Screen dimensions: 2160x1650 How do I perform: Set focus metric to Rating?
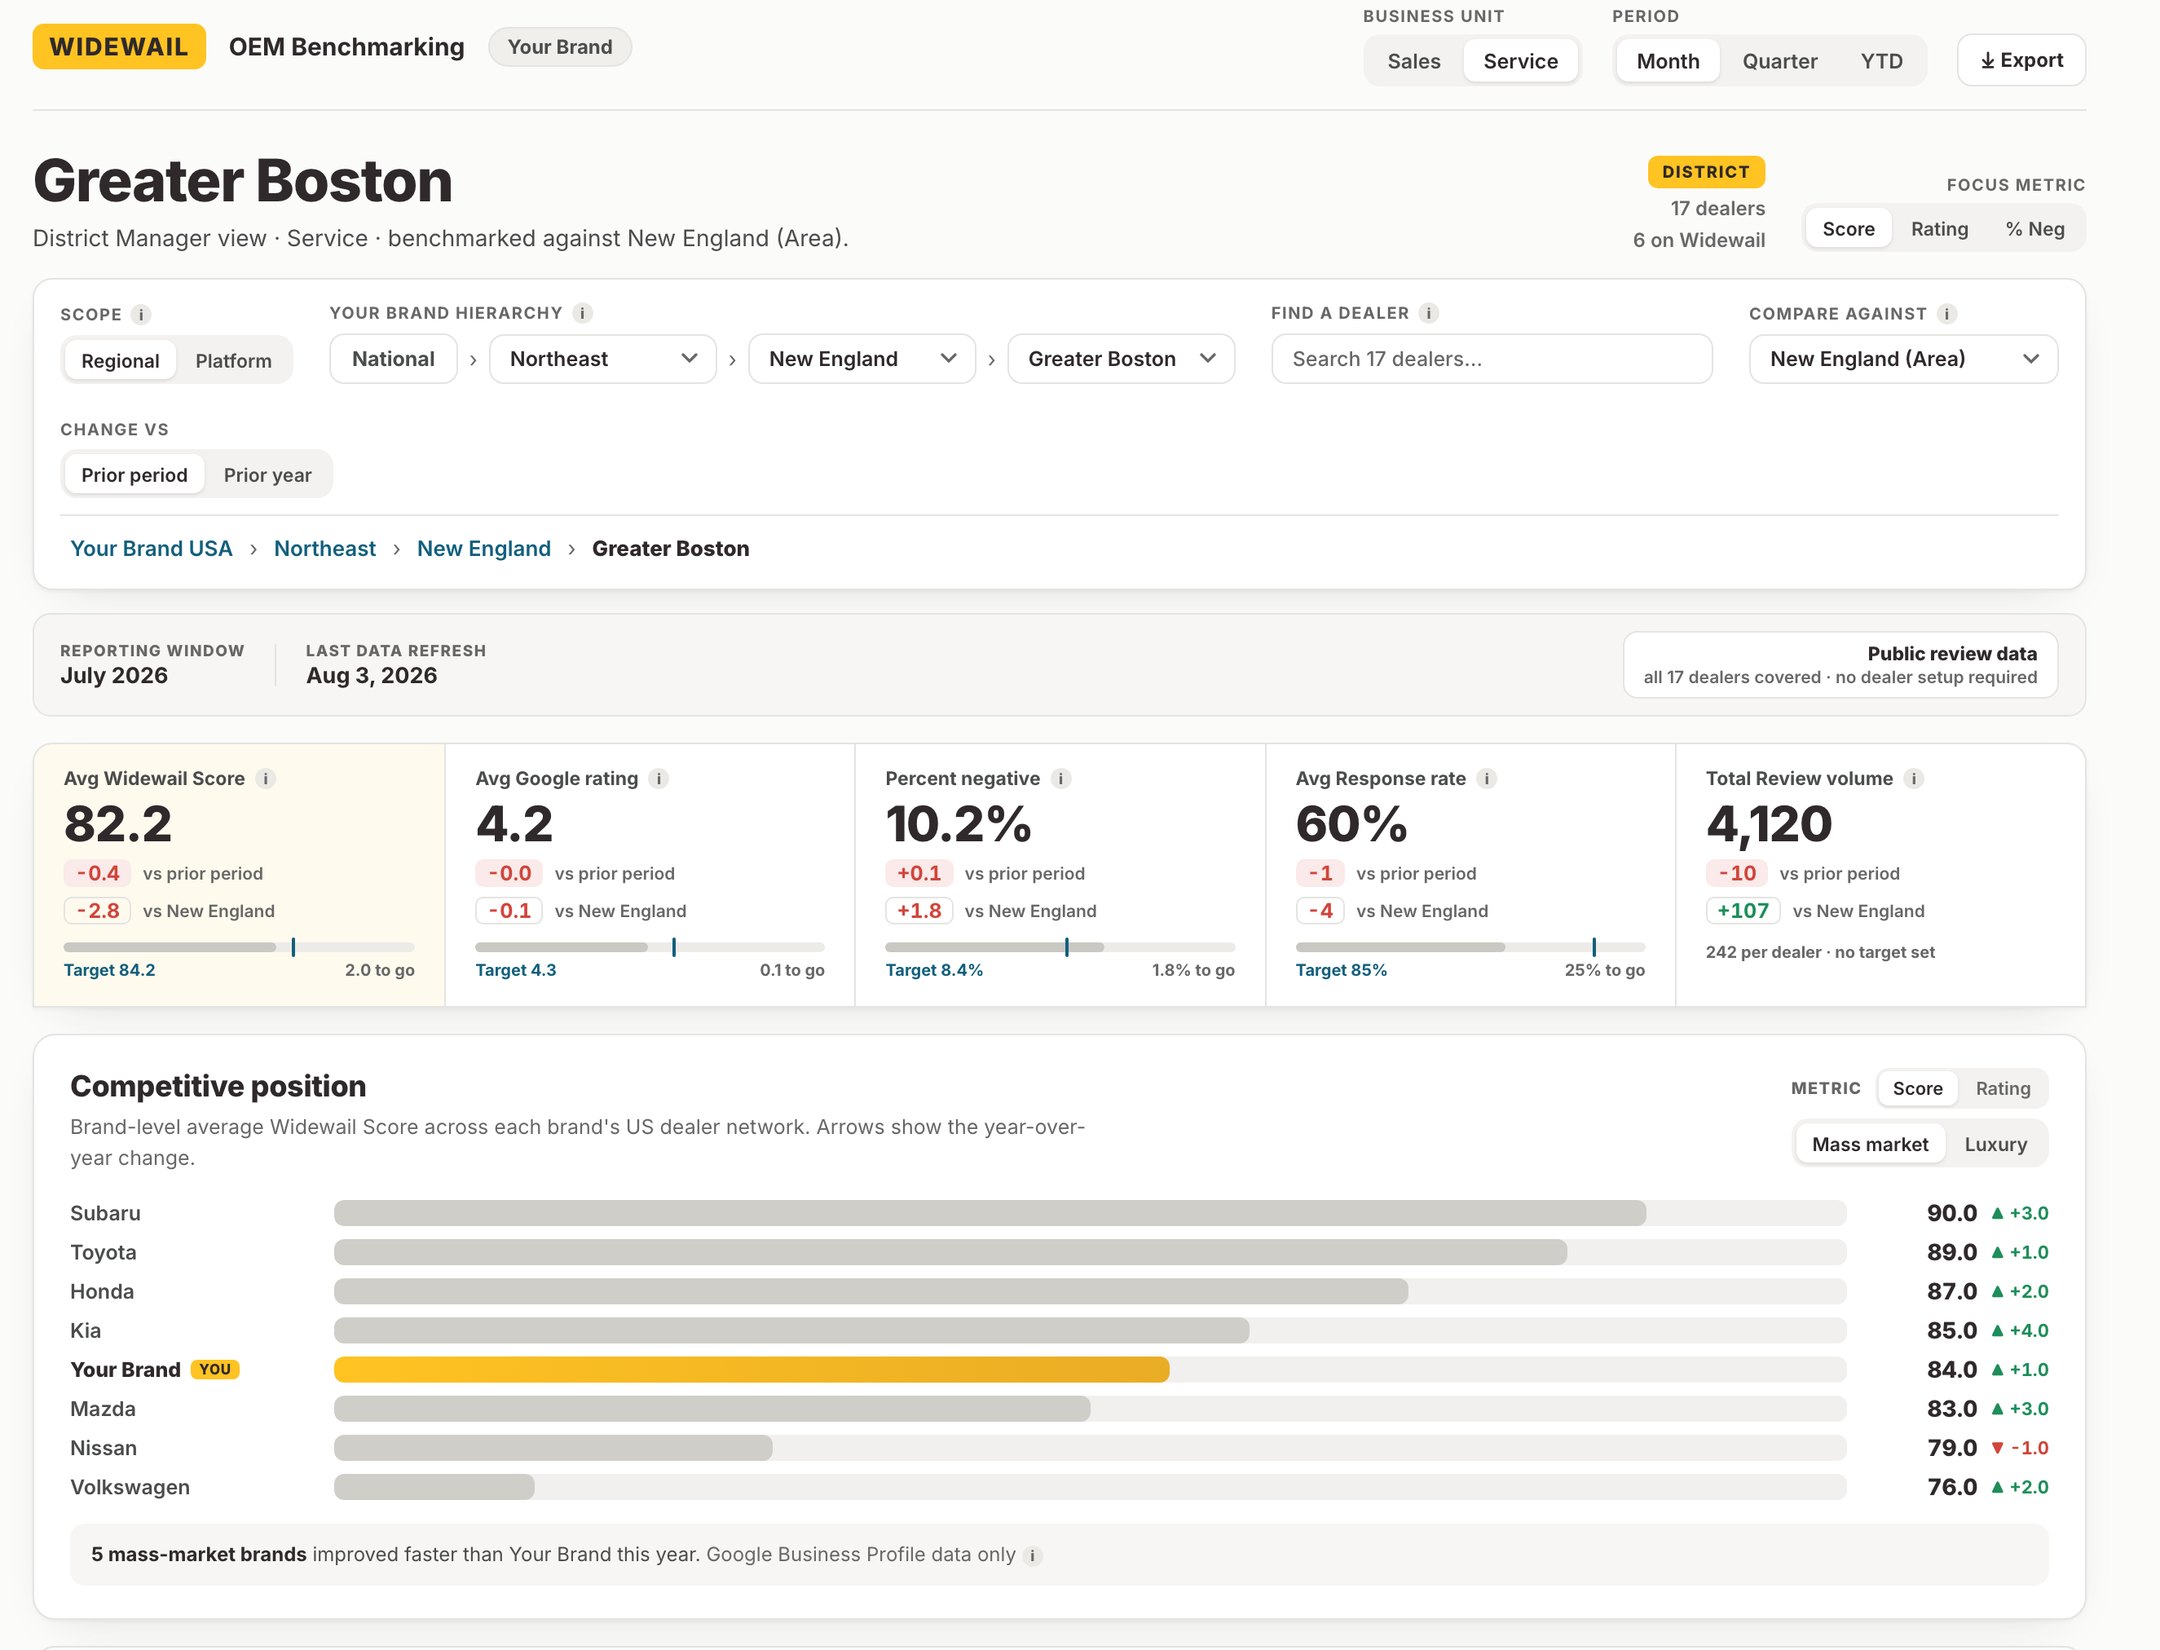(1938, 229)
